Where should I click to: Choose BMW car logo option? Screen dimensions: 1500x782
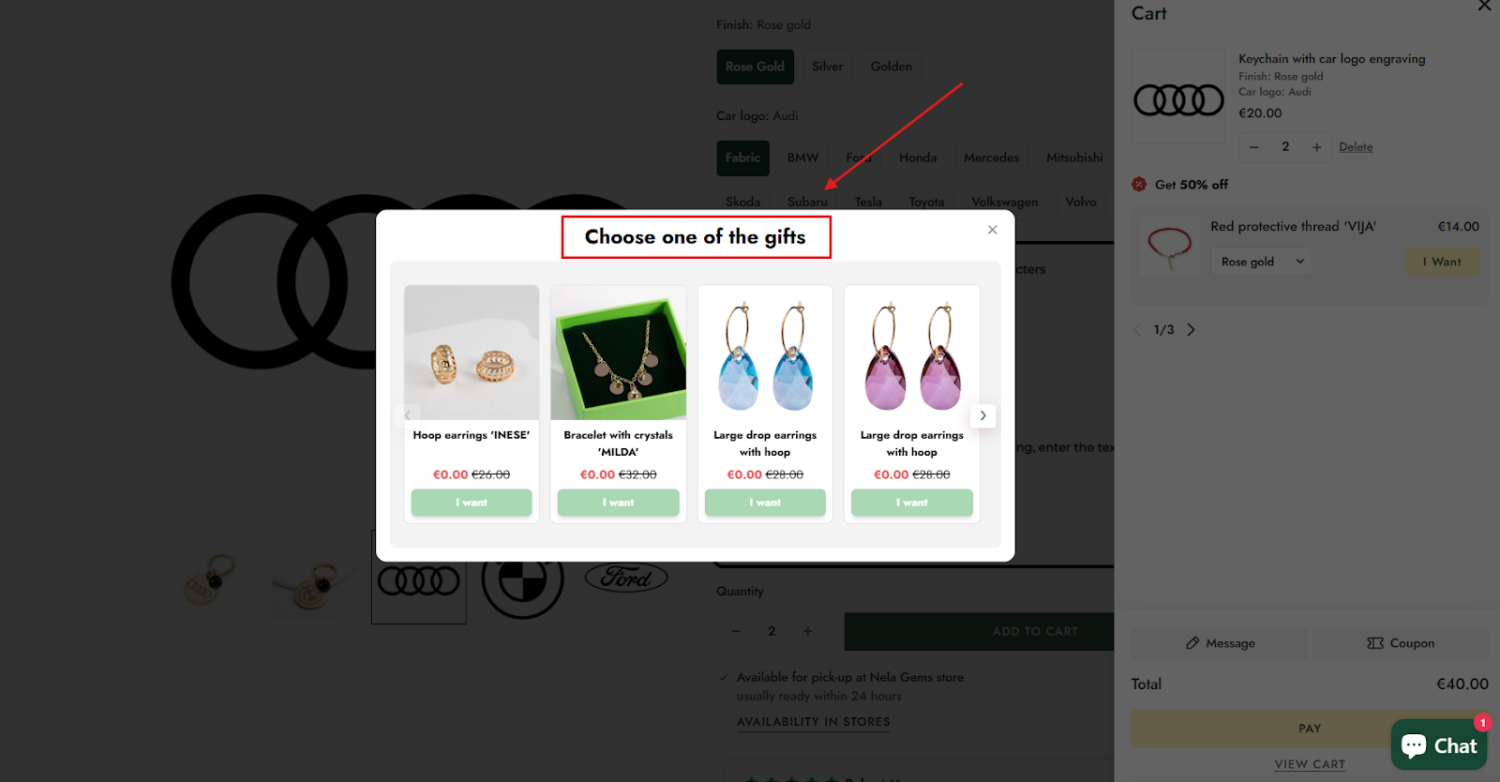(x=803, y=158)
